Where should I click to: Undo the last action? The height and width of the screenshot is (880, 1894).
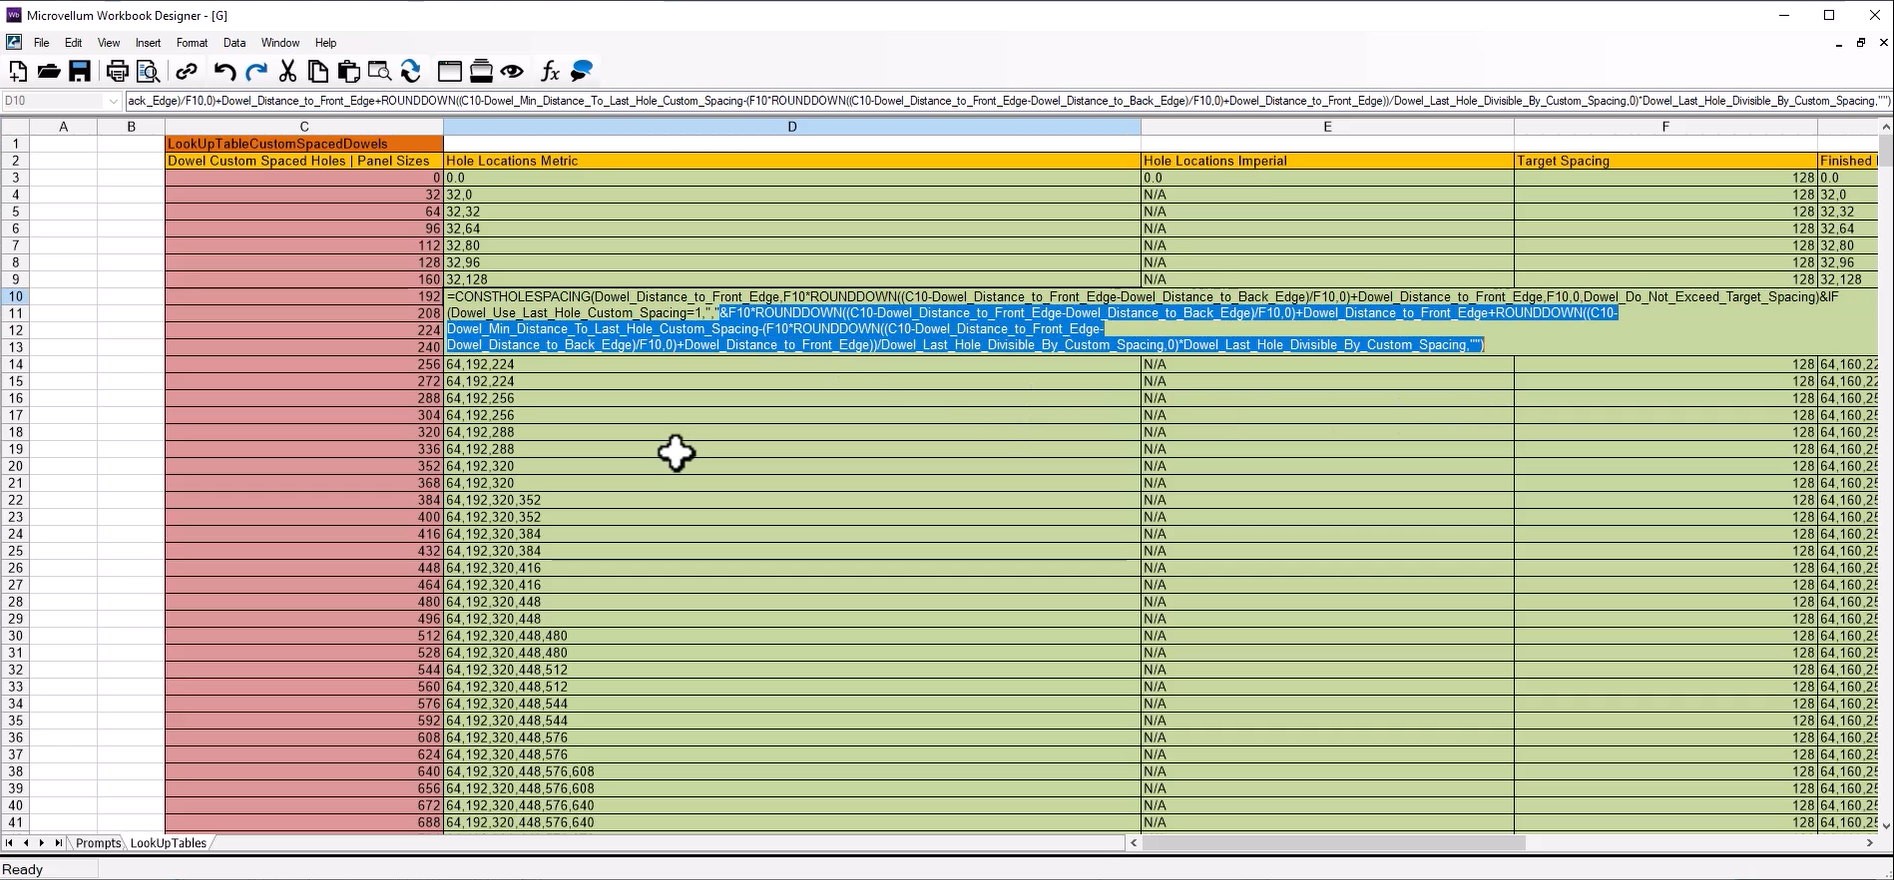(224, 71)
